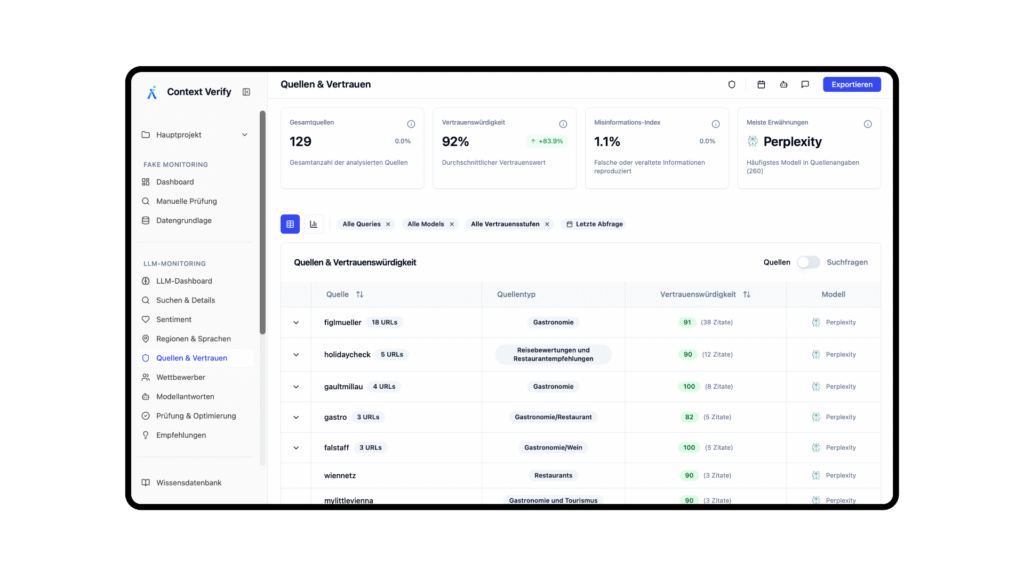Open the info tooltip on the Vertrauenswürdigkeit card
The height and width of the screenshot is (576, 1024).
pos(563,122)
